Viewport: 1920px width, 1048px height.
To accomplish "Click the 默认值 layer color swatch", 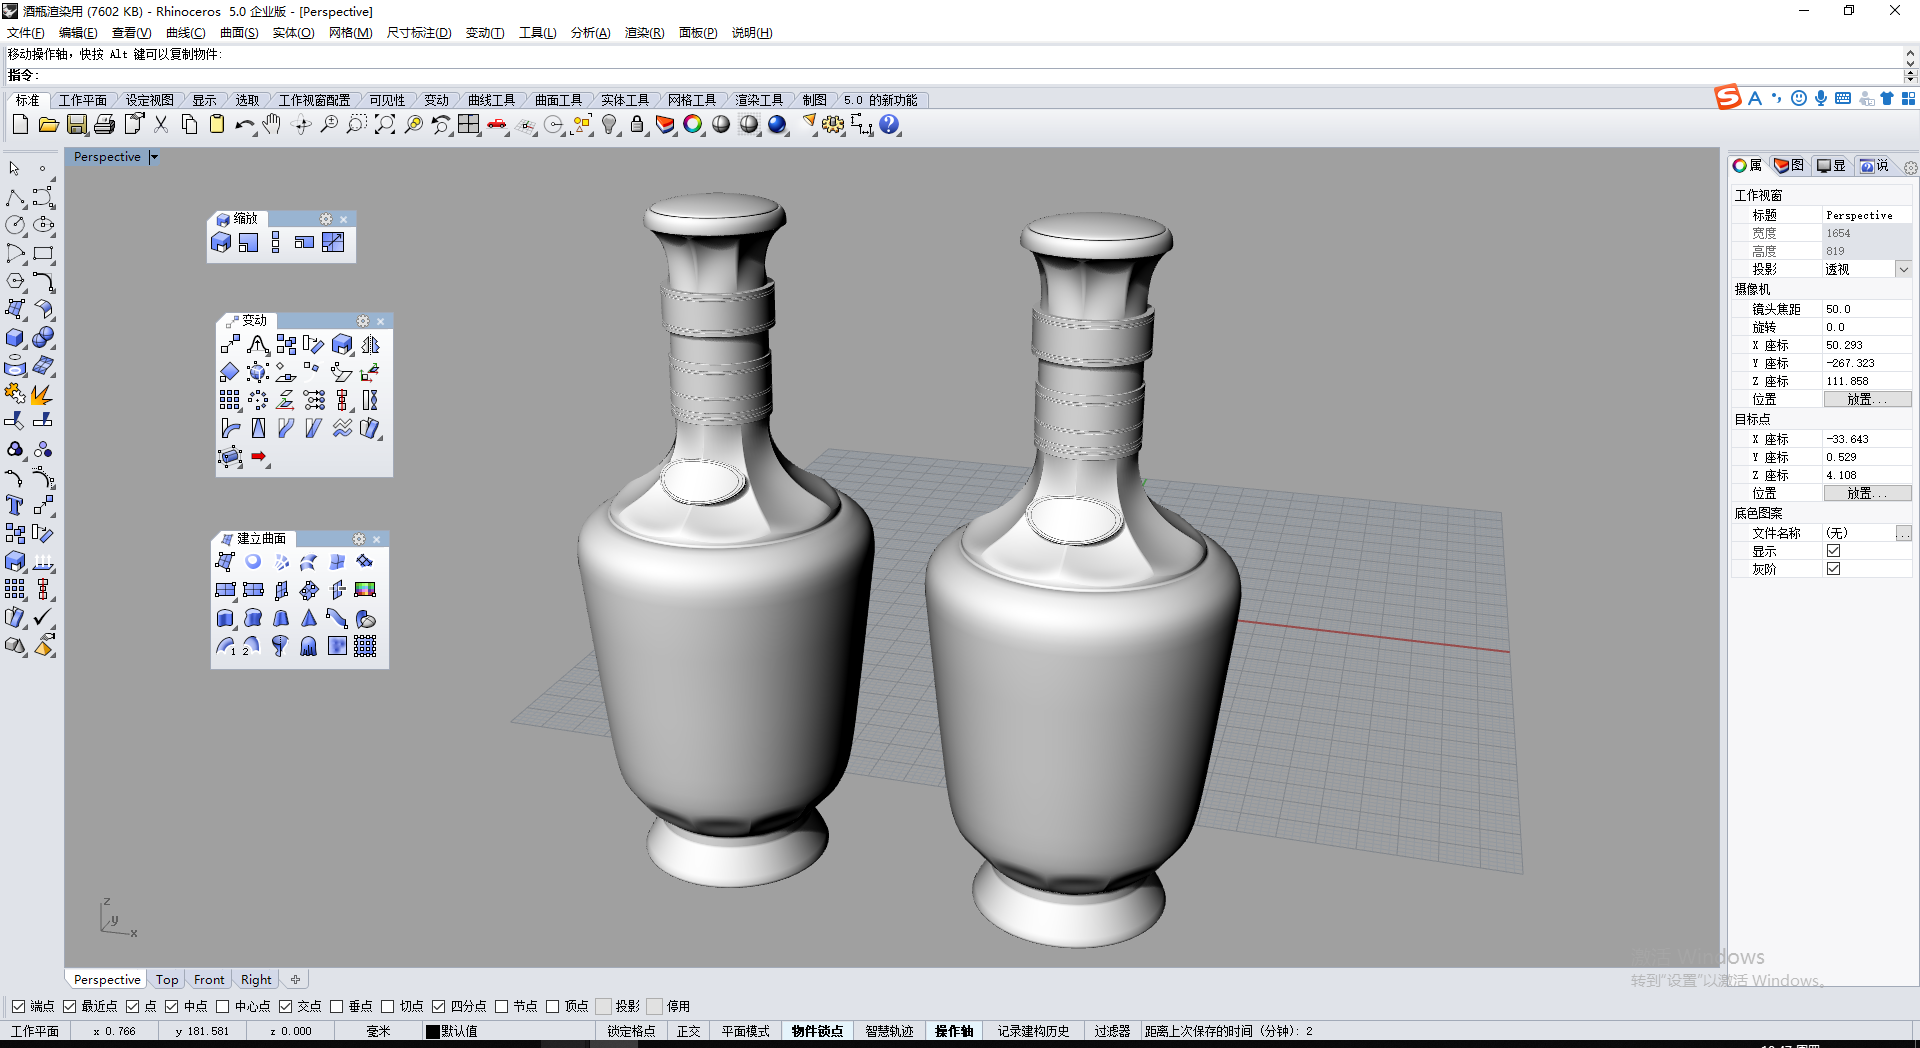I will [430, 1031].
